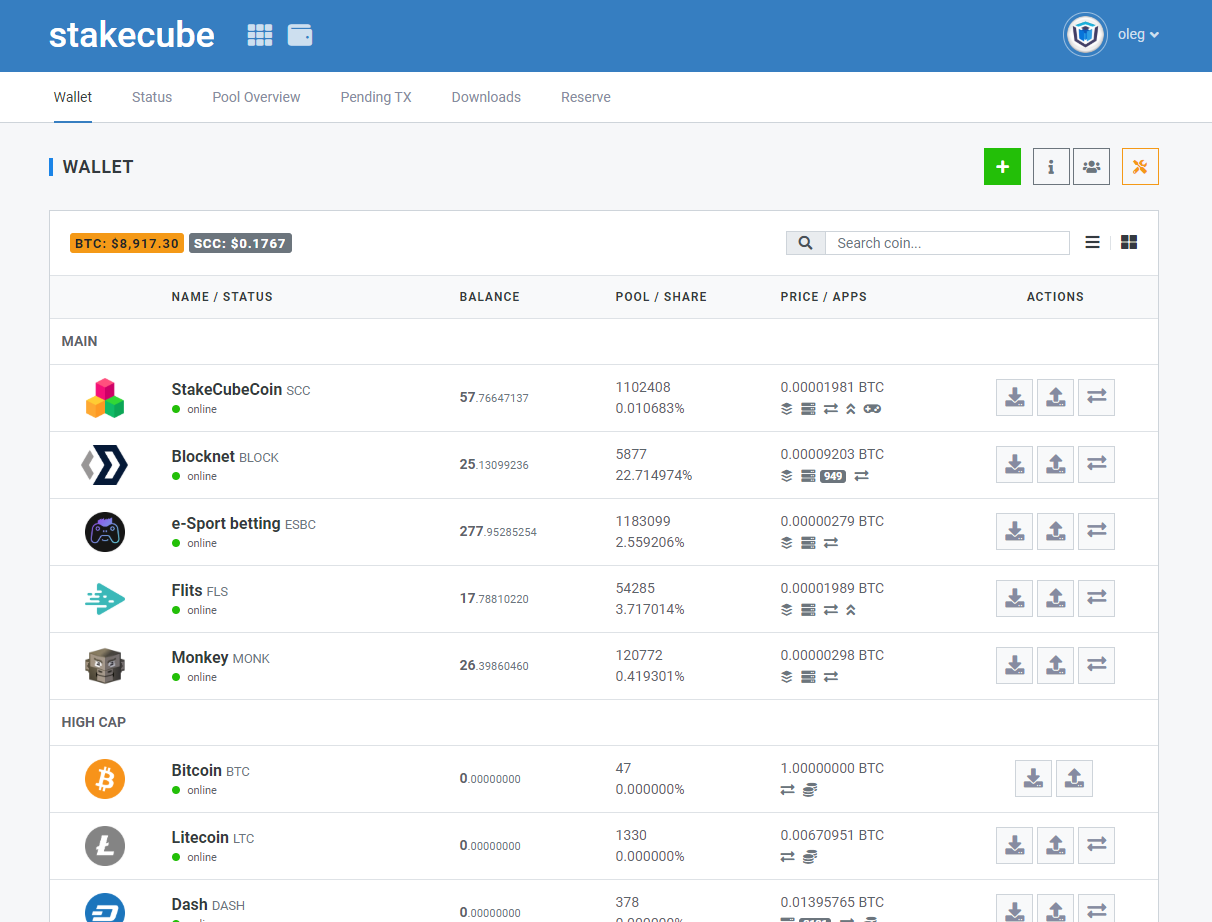Deposit Blocknet
This screenshot has height=922, width=1212.
click(1015, 464)
